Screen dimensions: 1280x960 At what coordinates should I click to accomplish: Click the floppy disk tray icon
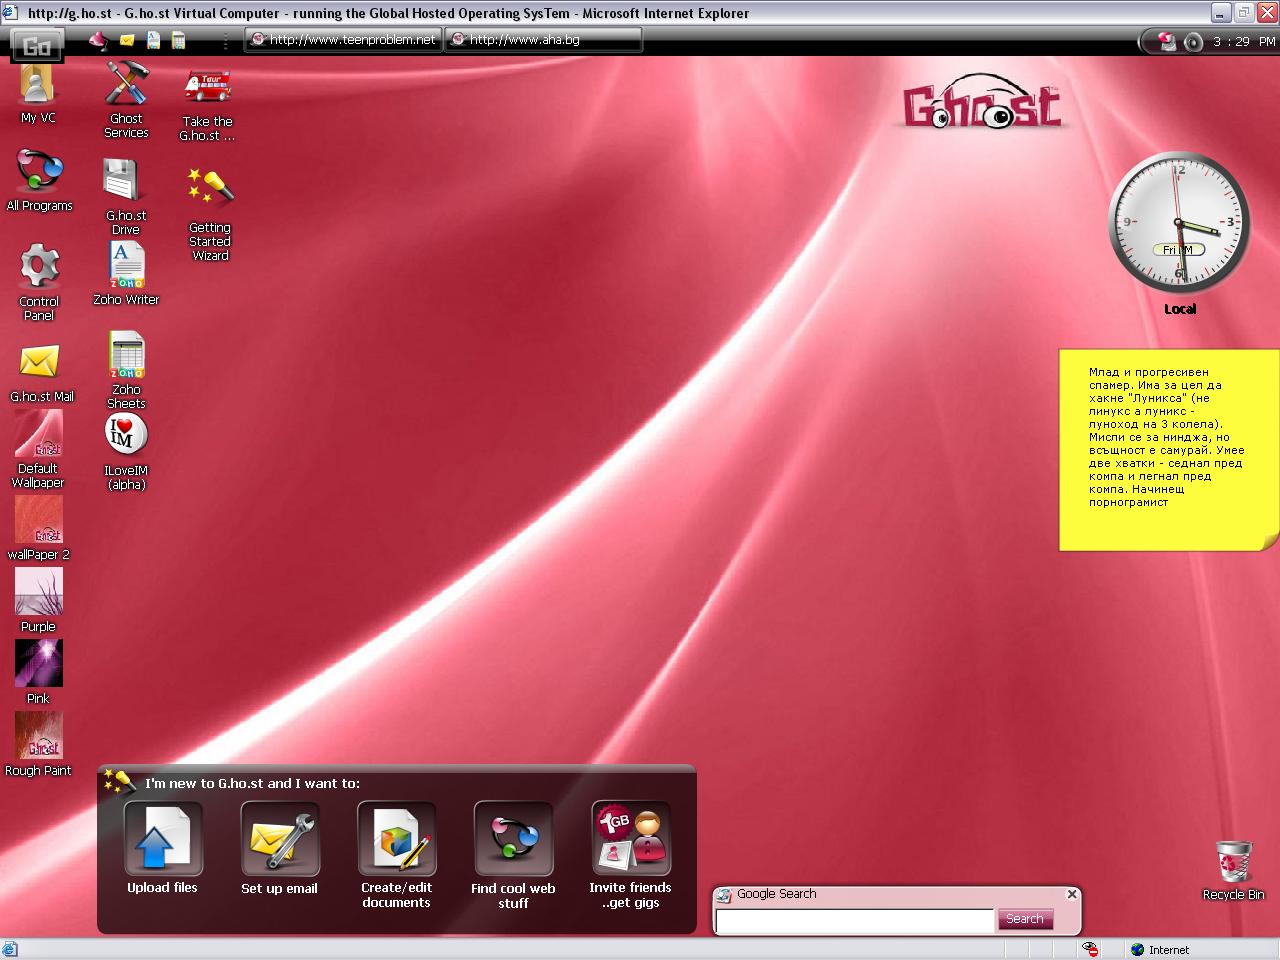pos(1167,41)
